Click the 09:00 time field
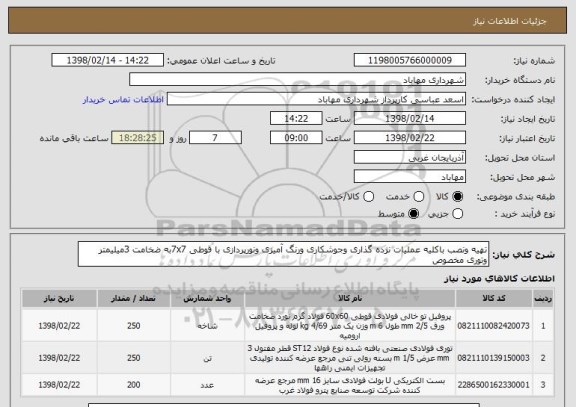This screenshot has height=407, width=576. 296,138
